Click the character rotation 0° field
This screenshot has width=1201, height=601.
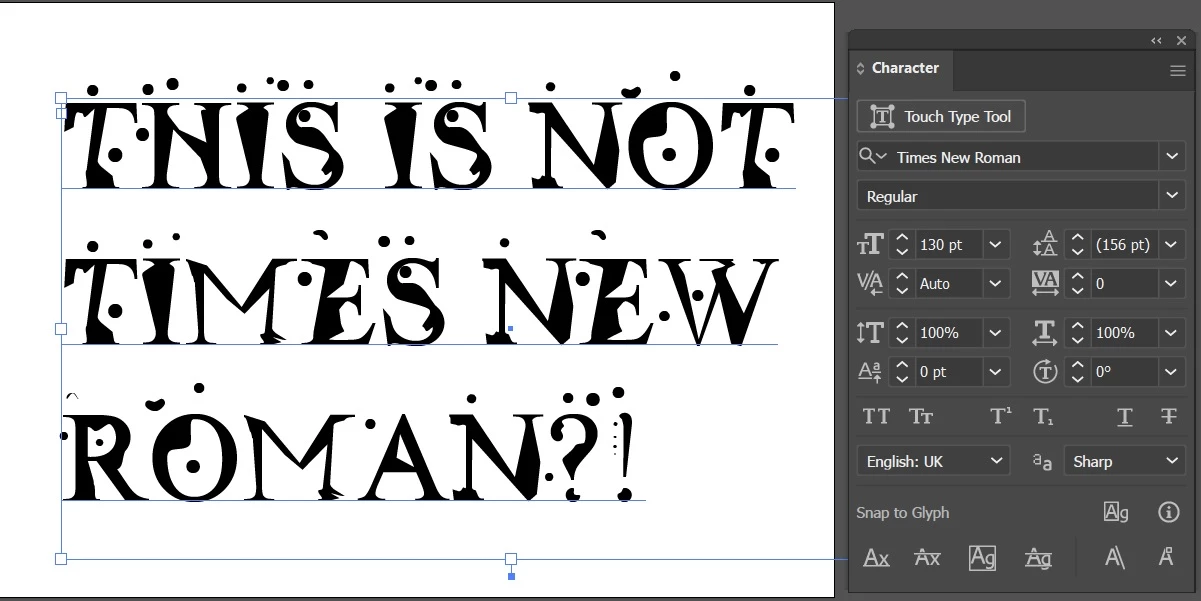click(x=1123, y=371)
